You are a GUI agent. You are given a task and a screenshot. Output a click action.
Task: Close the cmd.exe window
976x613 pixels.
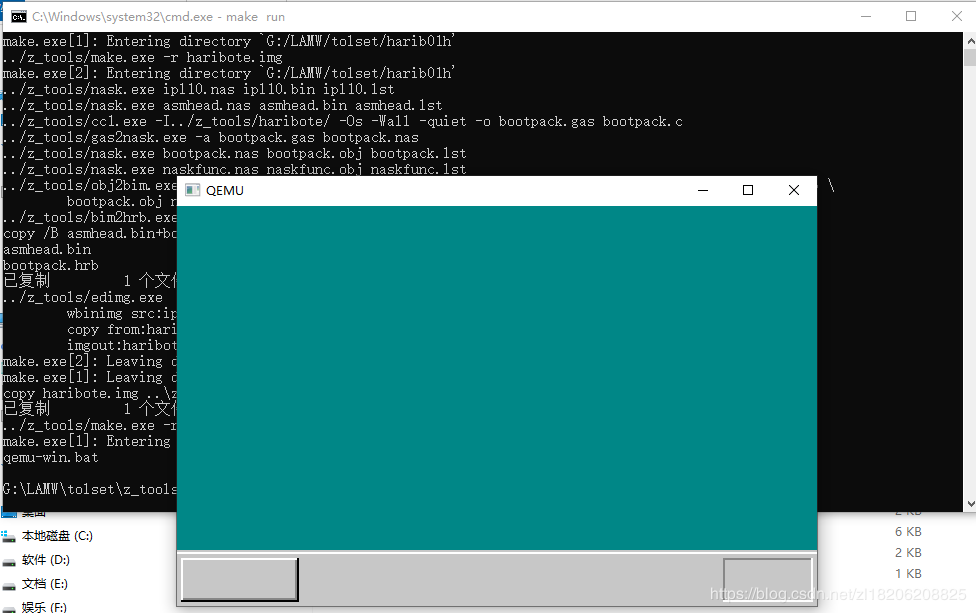[957, 16]
